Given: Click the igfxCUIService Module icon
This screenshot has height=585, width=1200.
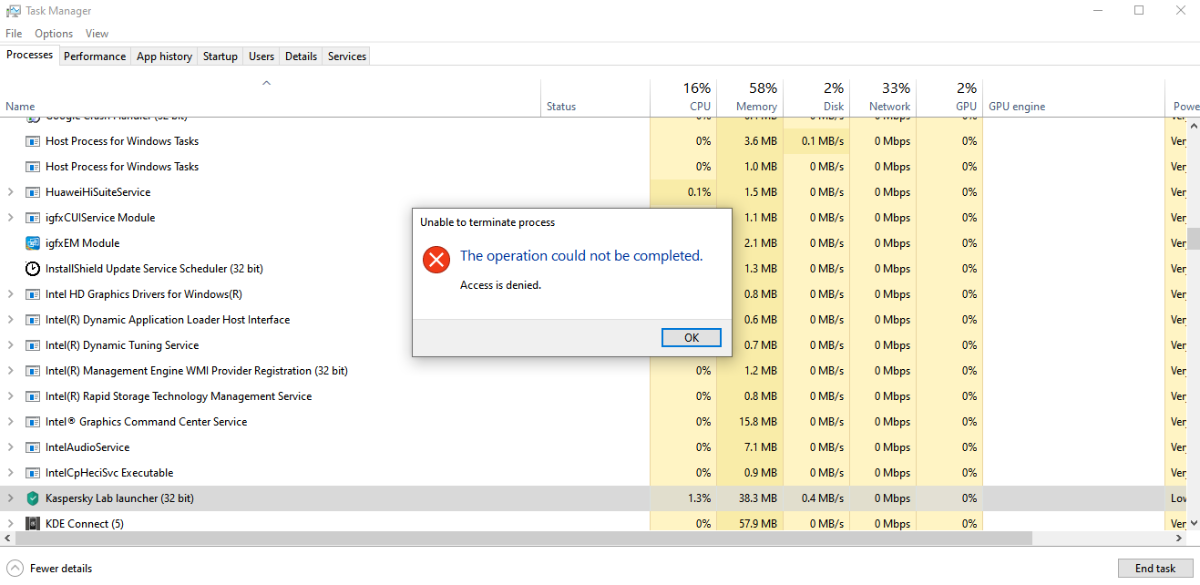Looking at the screenshot, I should (33, 218).
